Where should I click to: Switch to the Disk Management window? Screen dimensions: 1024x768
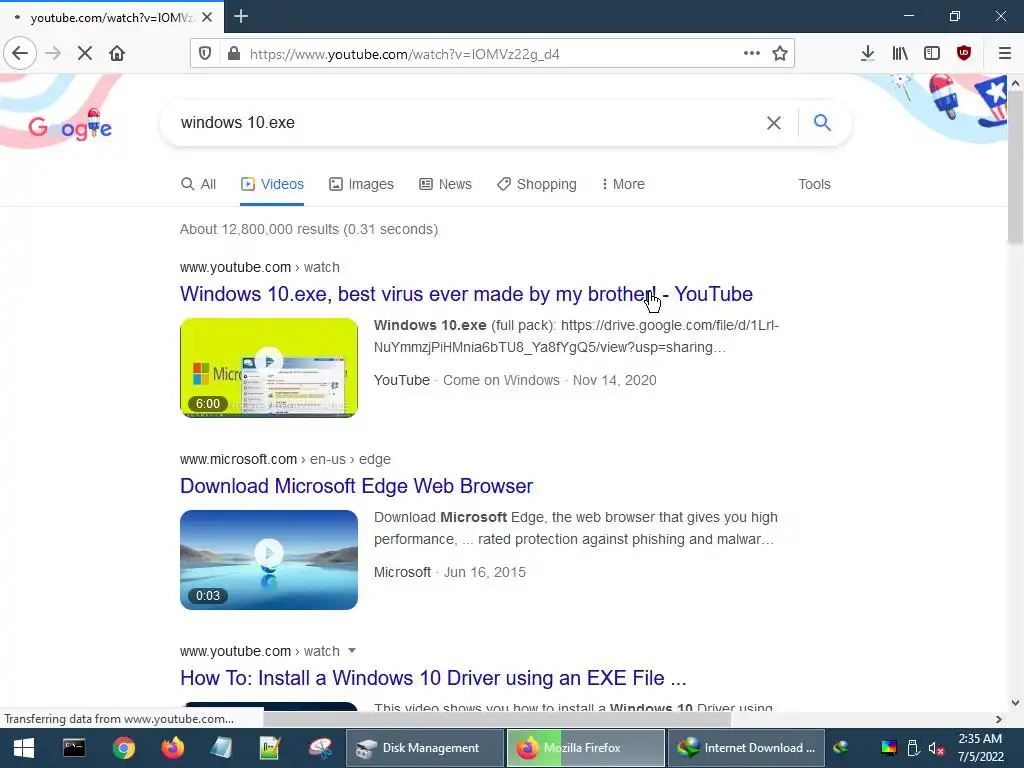(424, 748)
